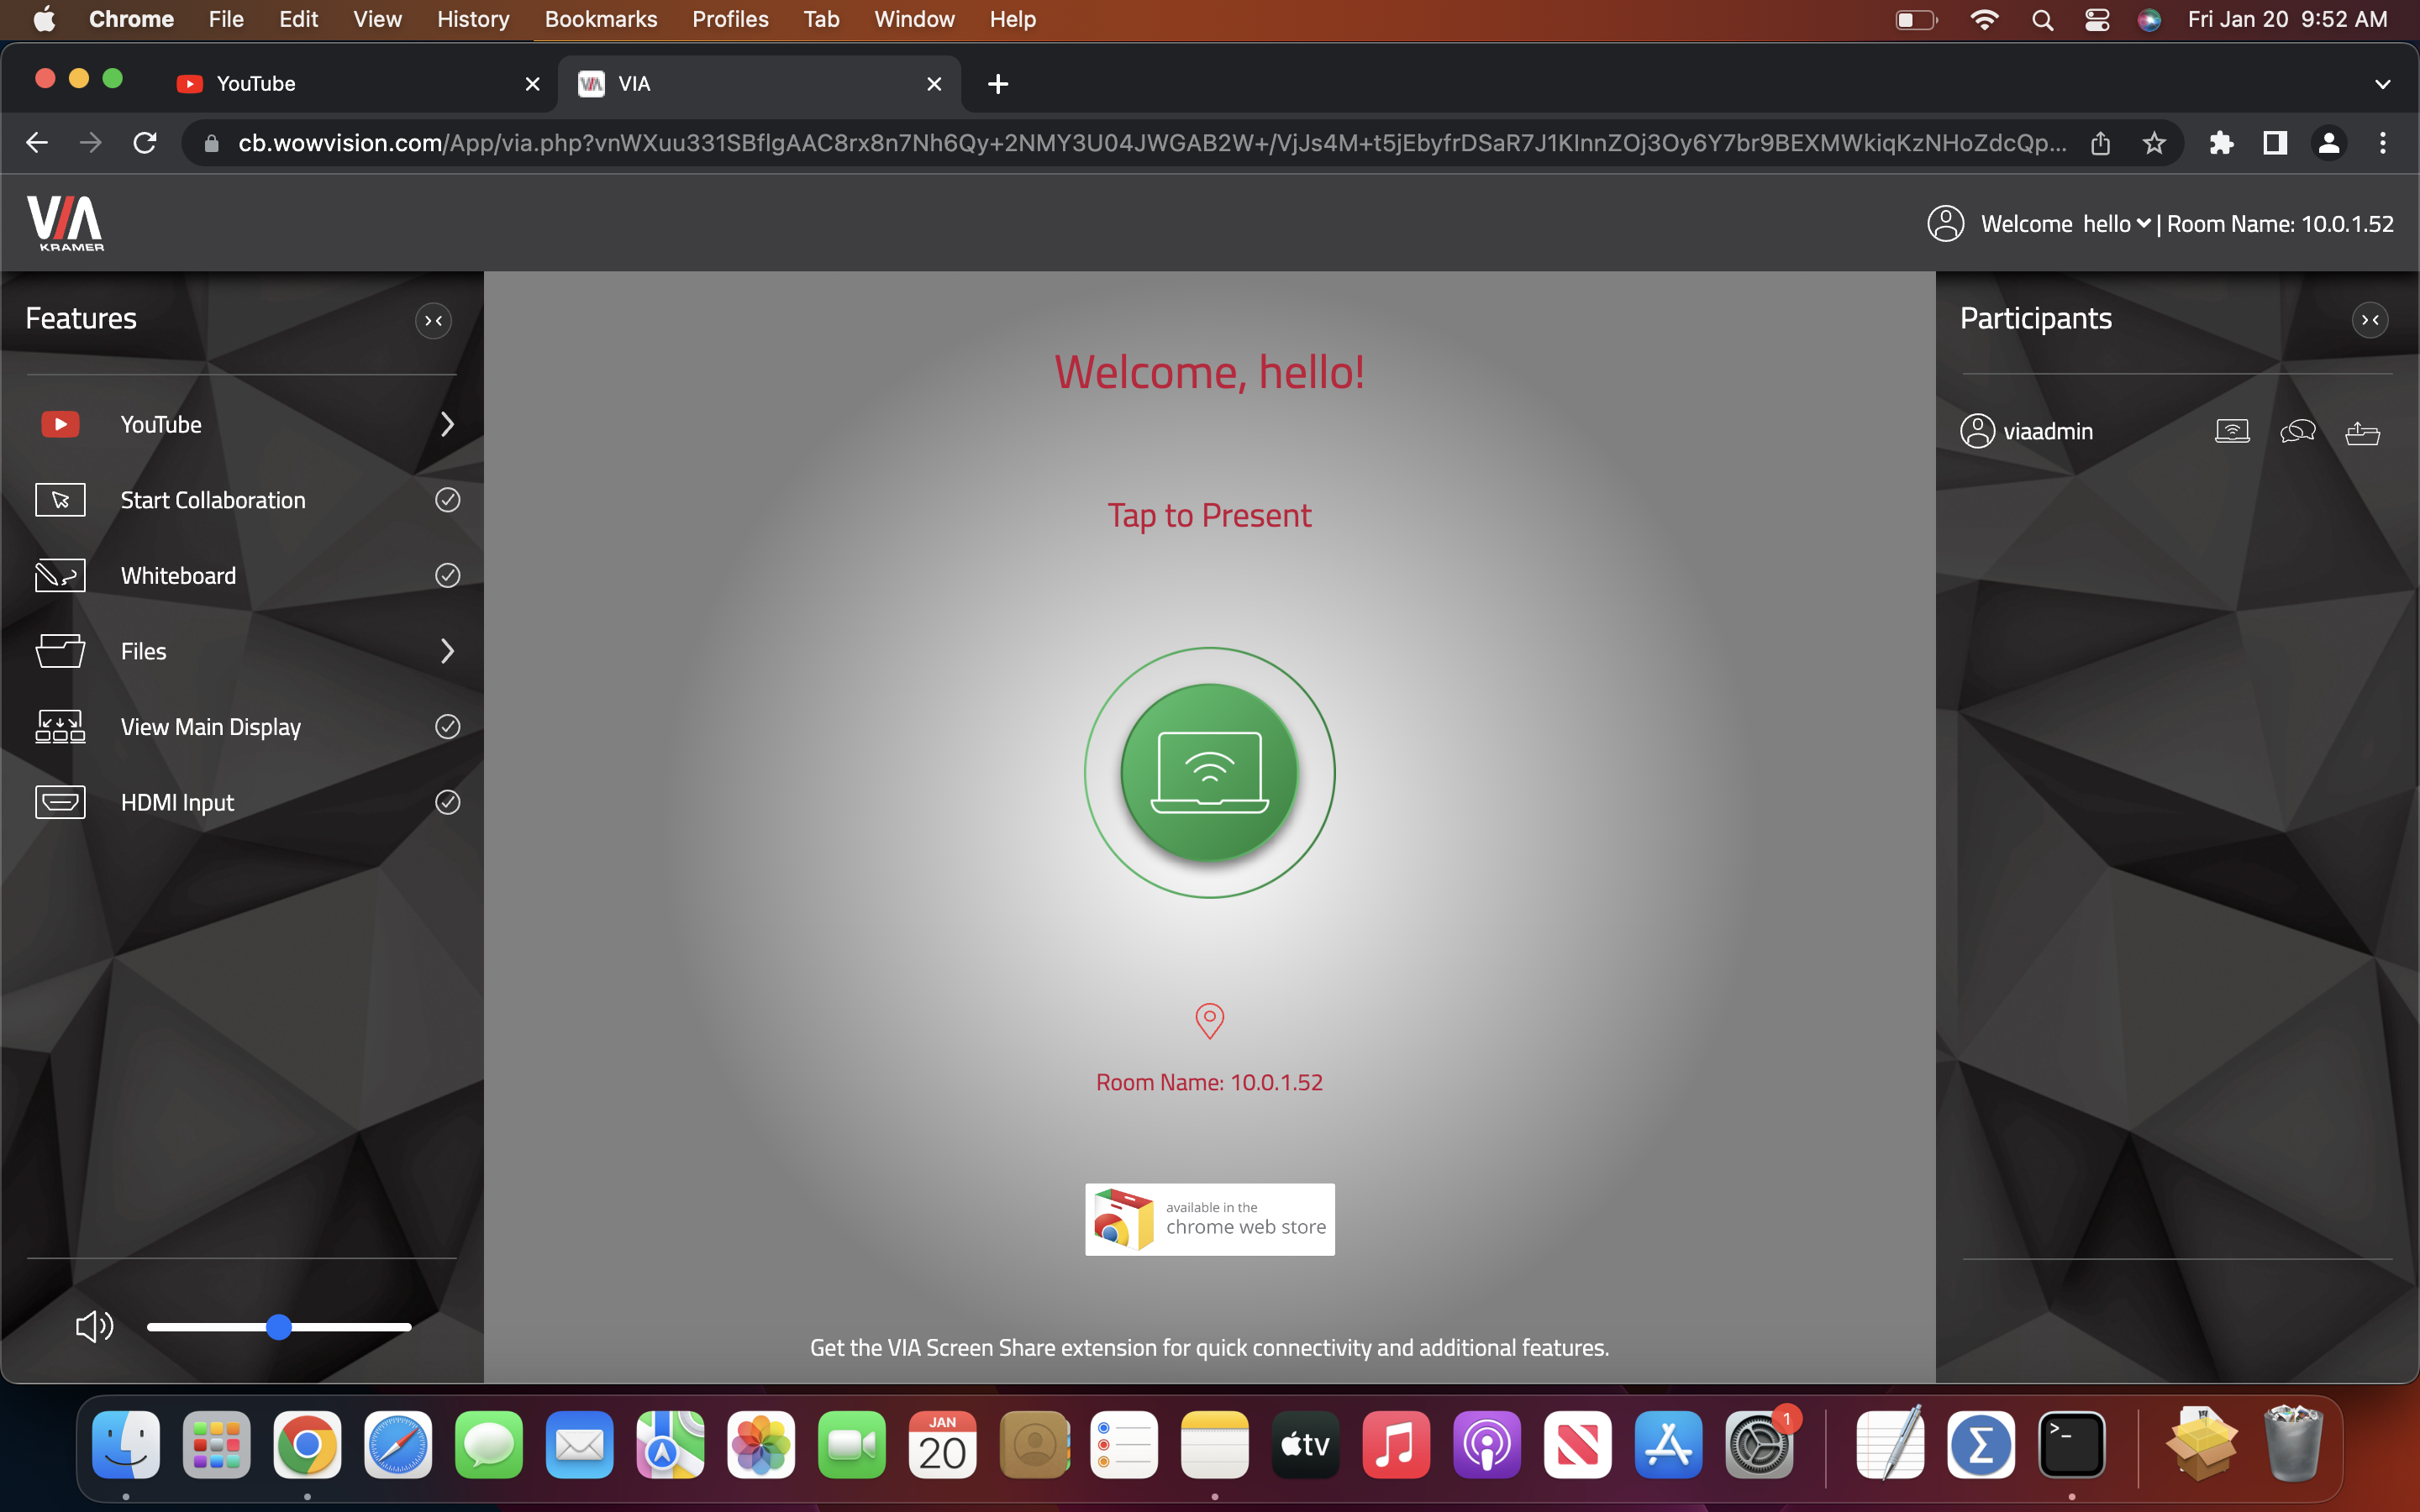
Task: Open the Chrome three-dot menu
Action: (2382, 143)
